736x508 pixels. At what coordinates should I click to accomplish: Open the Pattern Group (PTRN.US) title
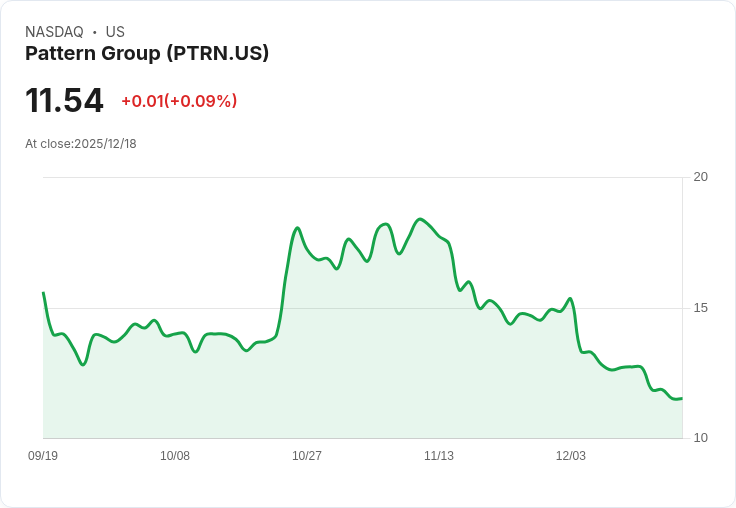(x=147, y=54)
